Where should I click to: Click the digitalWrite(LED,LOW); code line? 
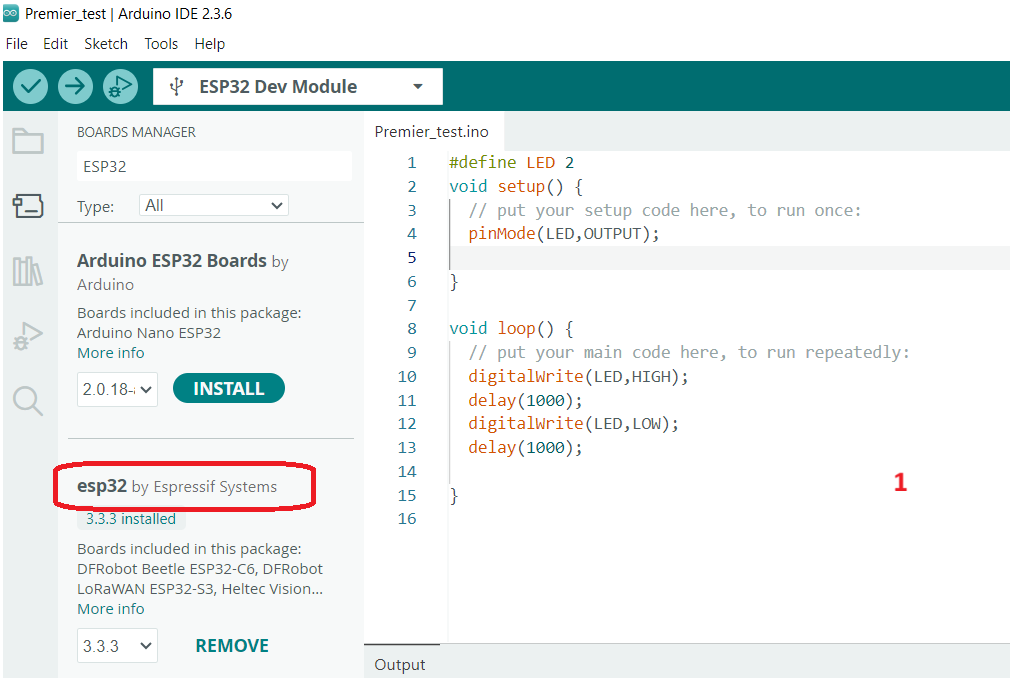[x=573, y=424]
